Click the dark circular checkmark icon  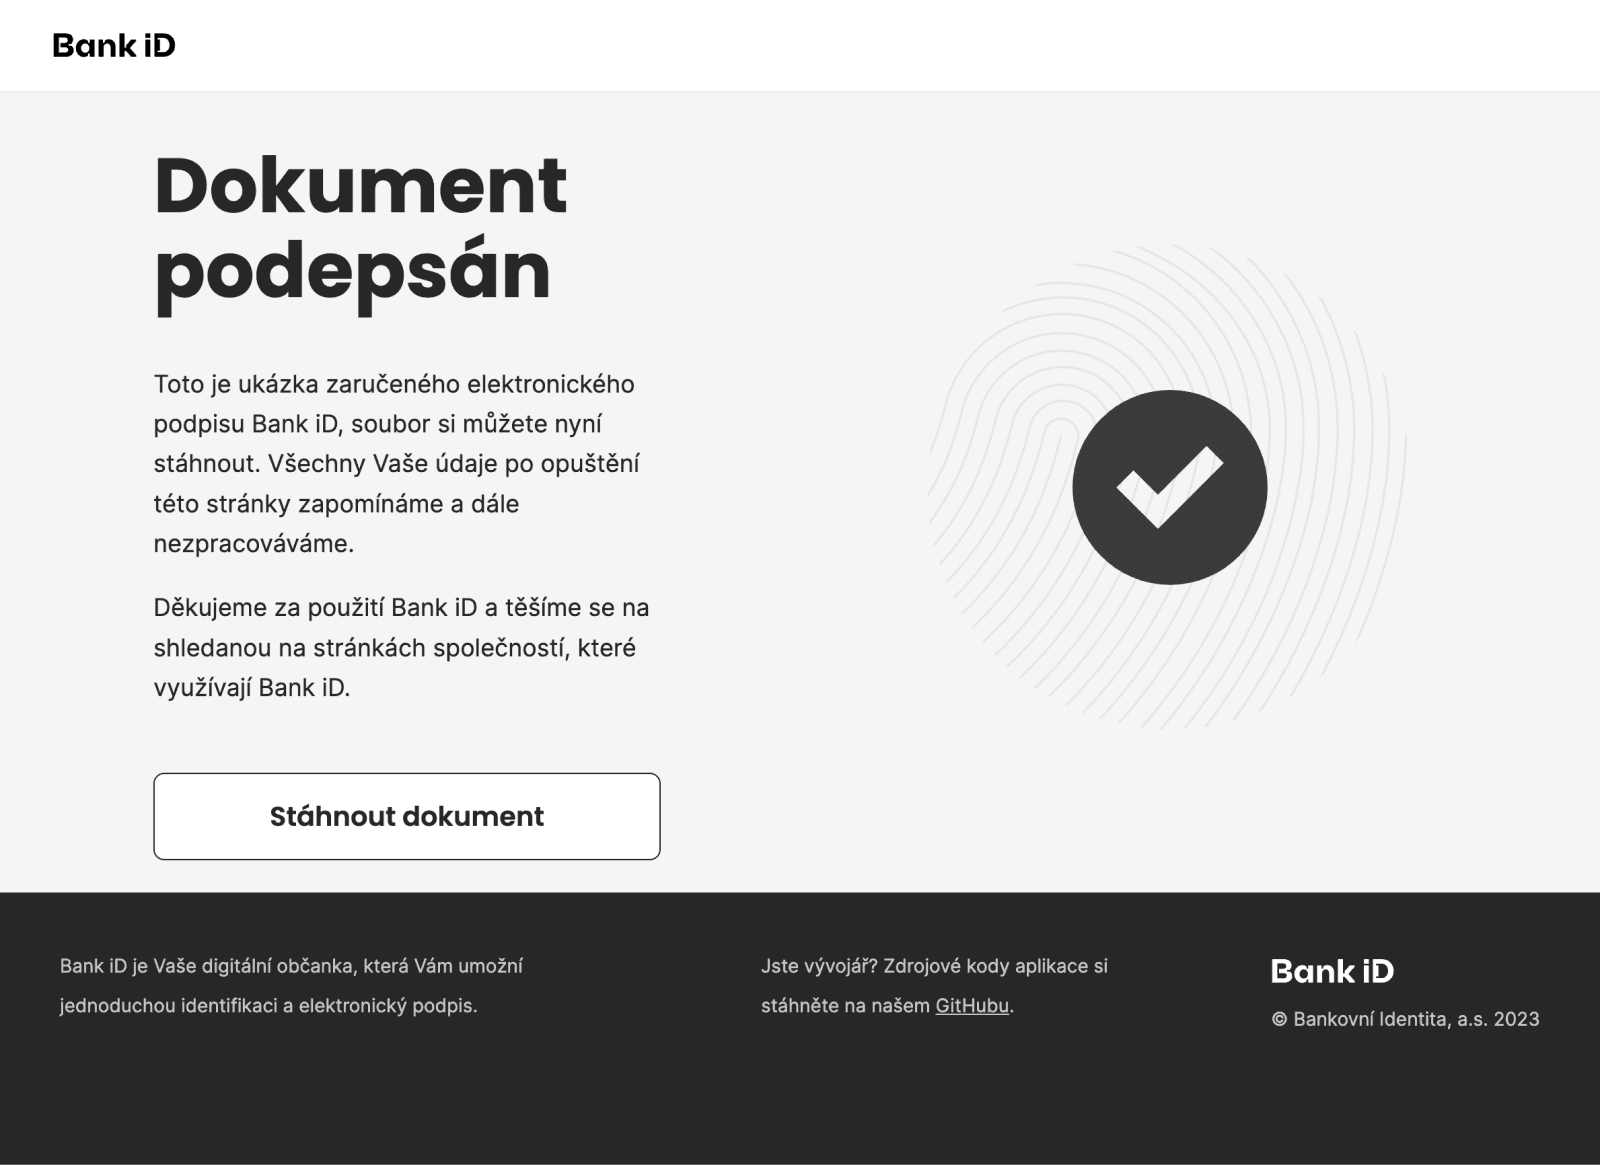(1169, 487)
